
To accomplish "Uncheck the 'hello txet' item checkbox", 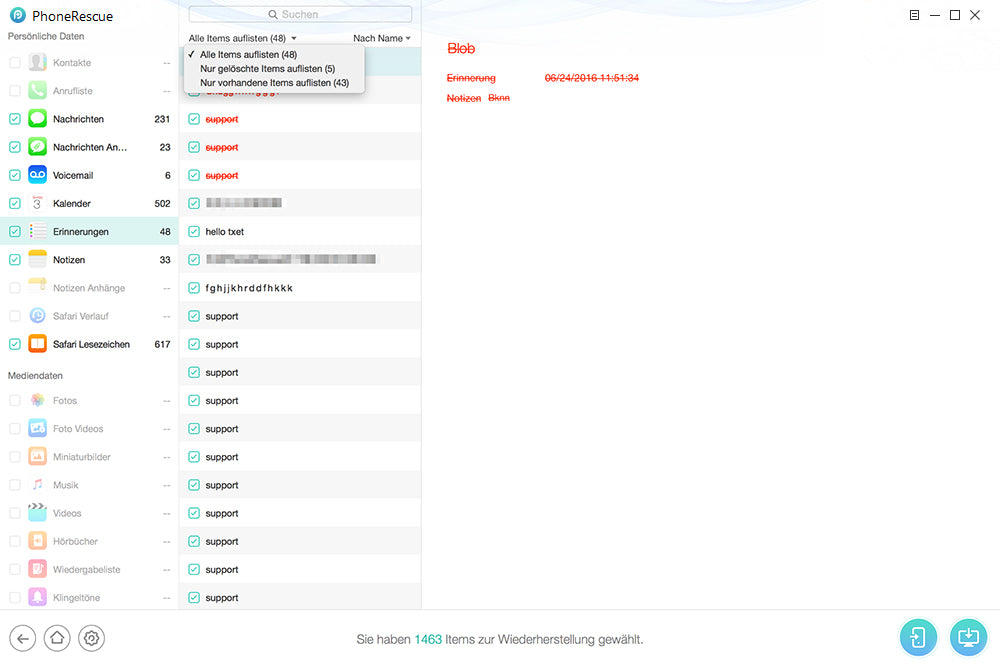I will [x=194, y=232].
